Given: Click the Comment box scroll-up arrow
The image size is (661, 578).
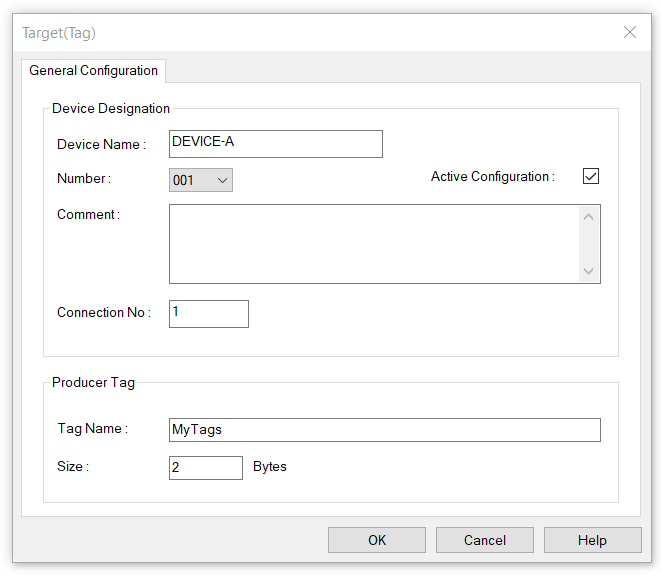Looking at the screenshot, I should (x=588, y=217).
